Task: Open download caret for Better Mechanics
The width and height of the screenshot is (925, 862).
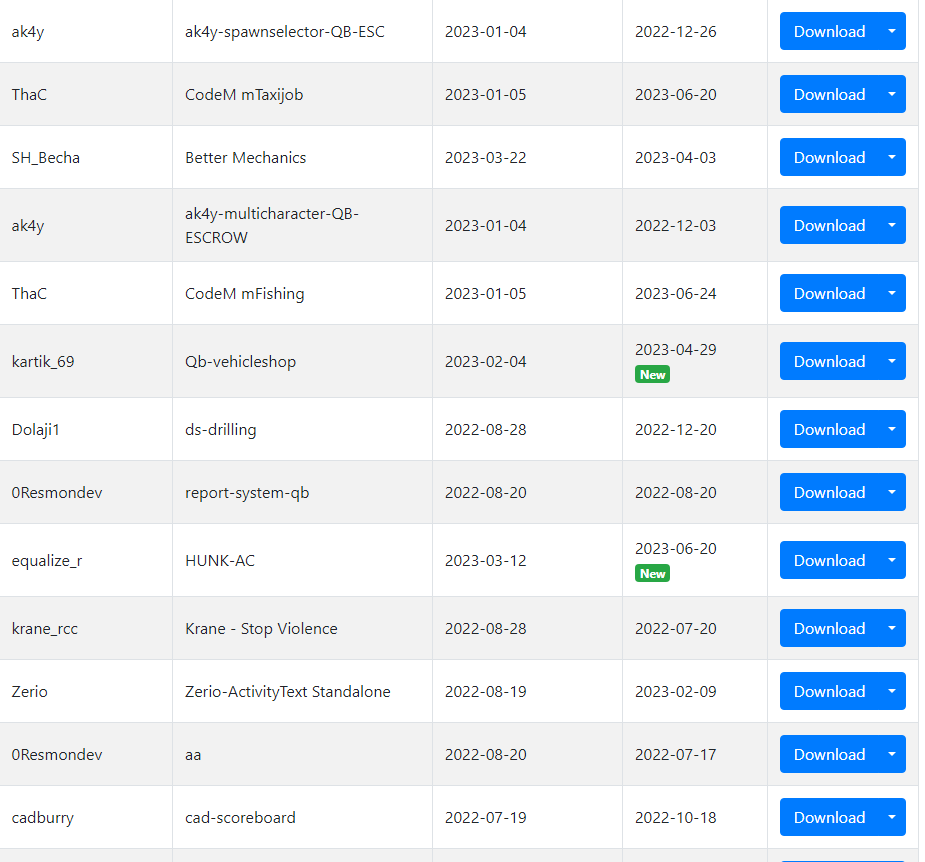Action: (892, 158)
